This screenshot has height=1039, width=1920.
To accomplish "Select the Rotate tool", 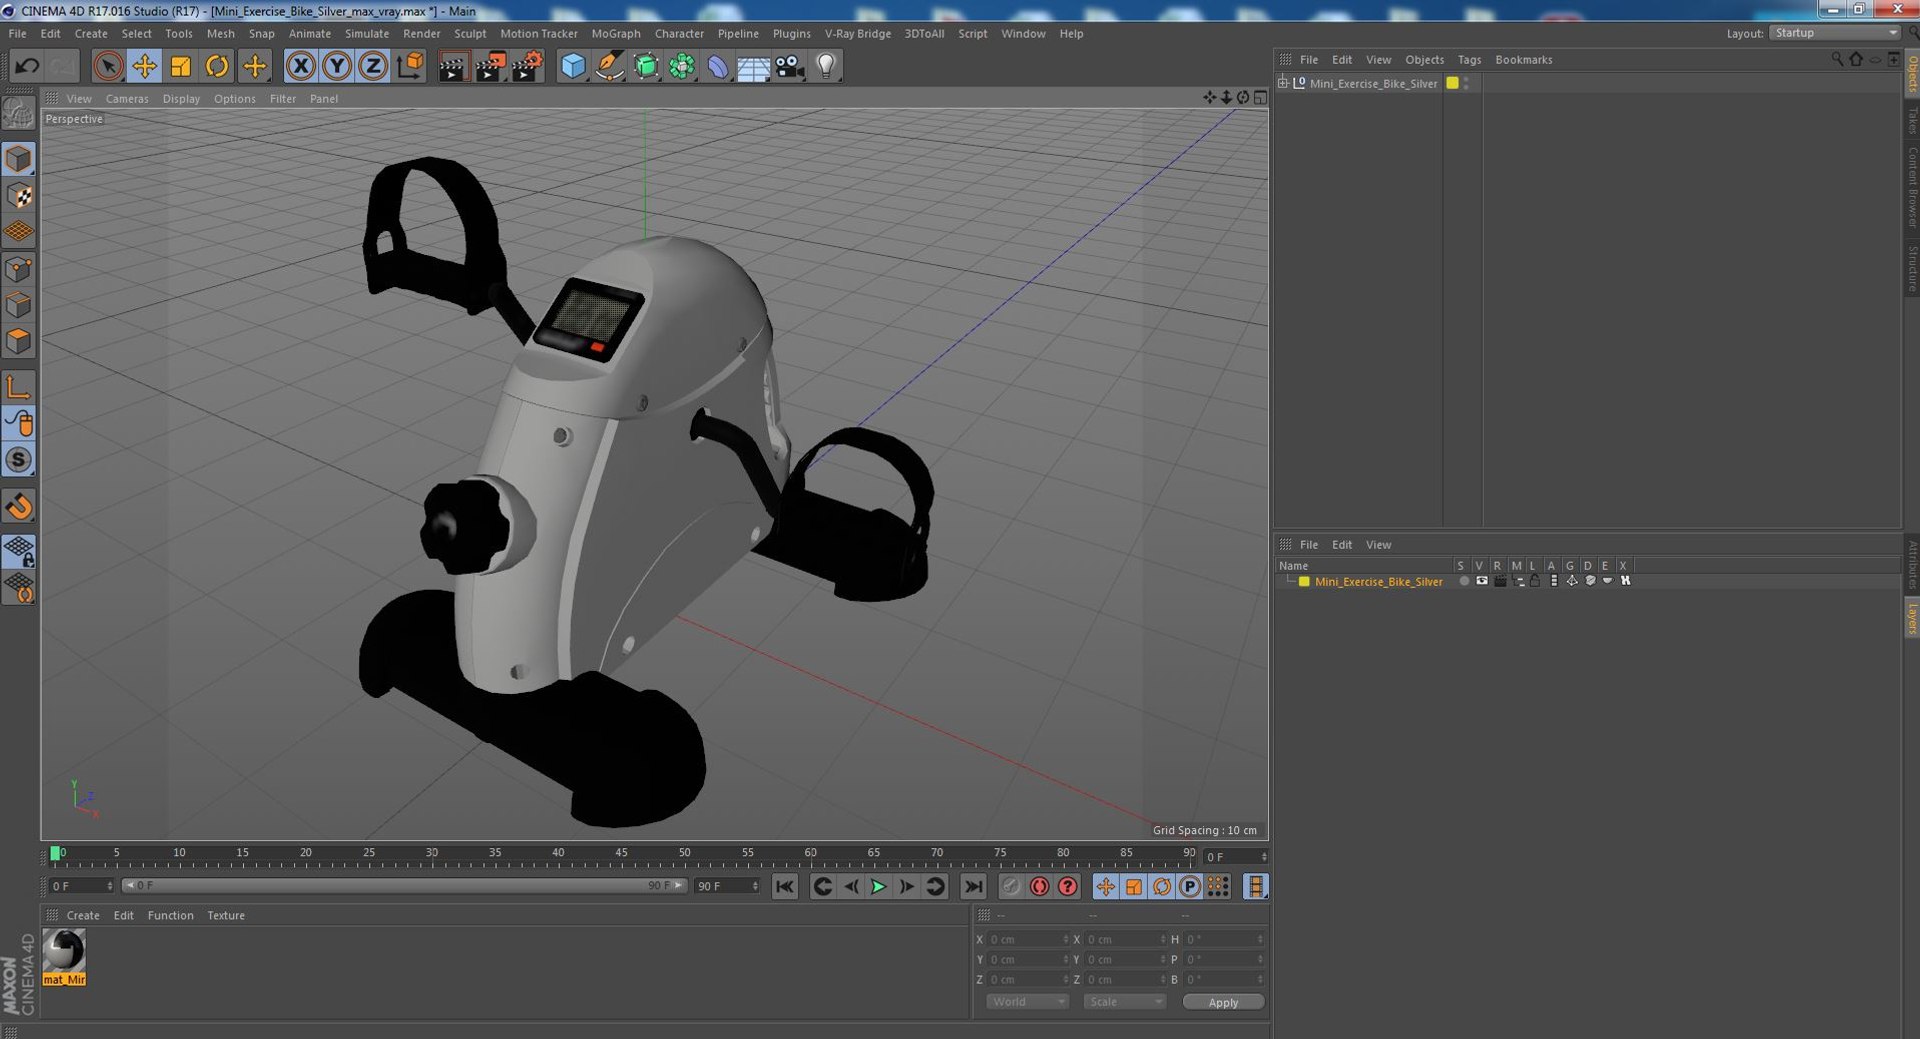I will click(217, 67).
